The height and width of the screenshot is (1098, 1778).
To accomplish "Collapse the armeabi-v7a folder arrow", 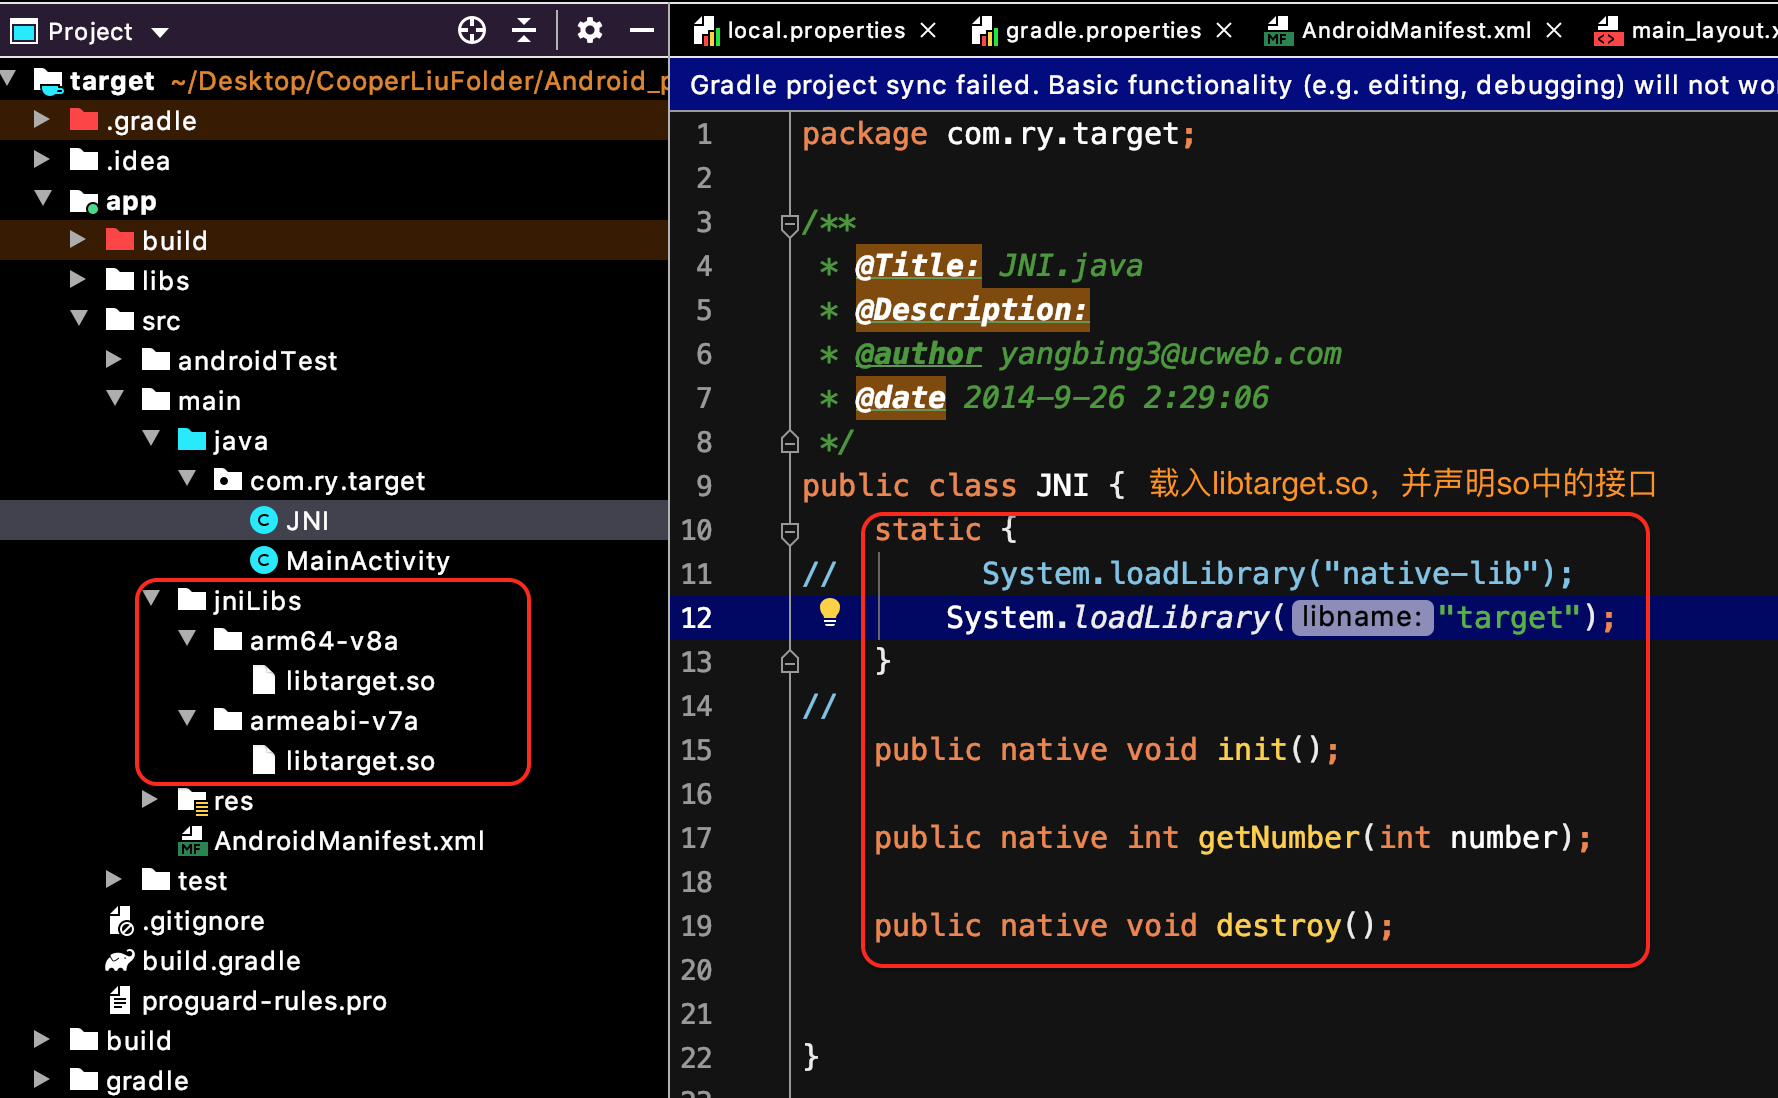I will coord(187,718).
